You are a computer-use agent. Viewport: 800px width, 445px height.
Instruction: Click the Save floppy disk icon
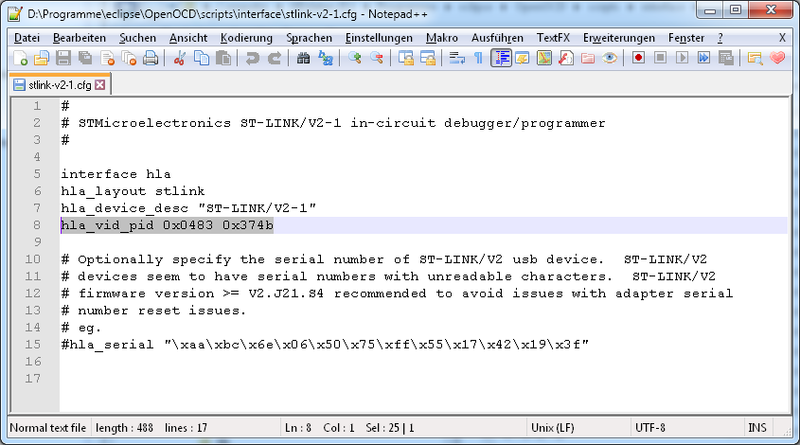pos(63,58)
